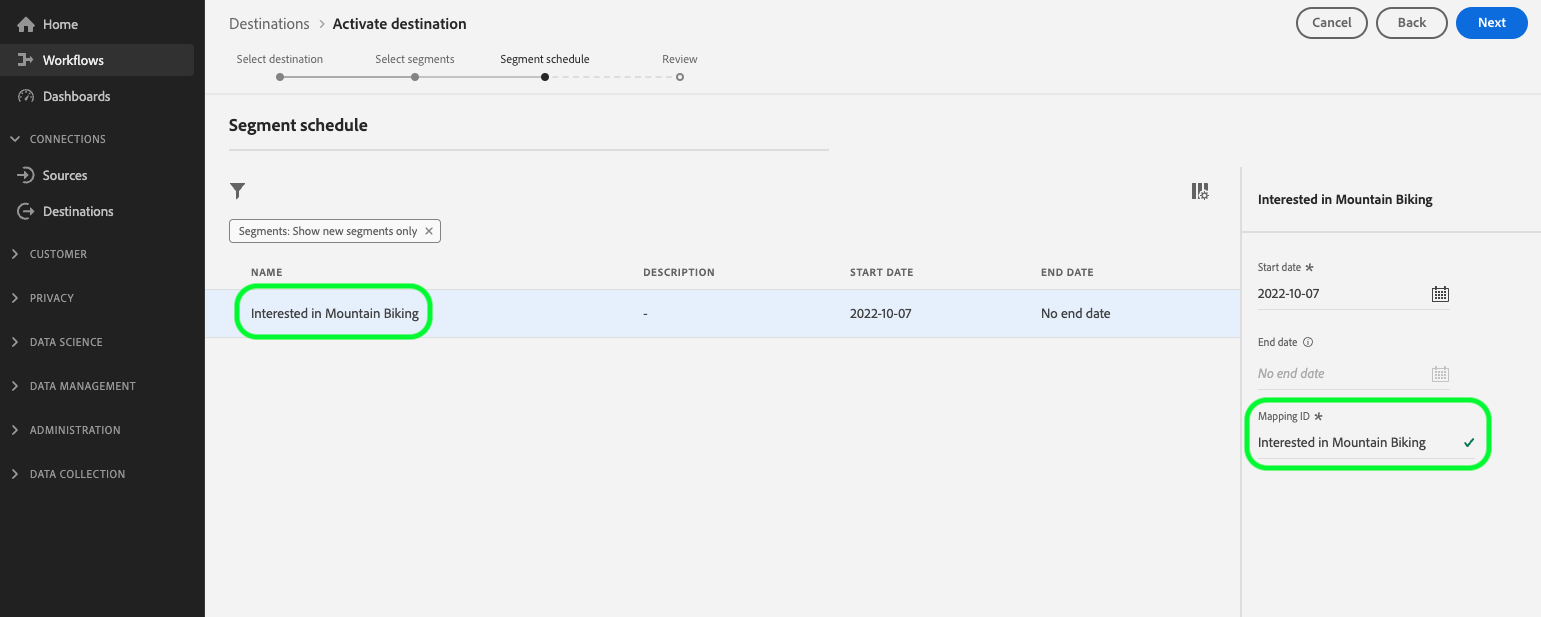Click the Segments: Show new segments only tag
1541x617 pixels.
[335, 231]
